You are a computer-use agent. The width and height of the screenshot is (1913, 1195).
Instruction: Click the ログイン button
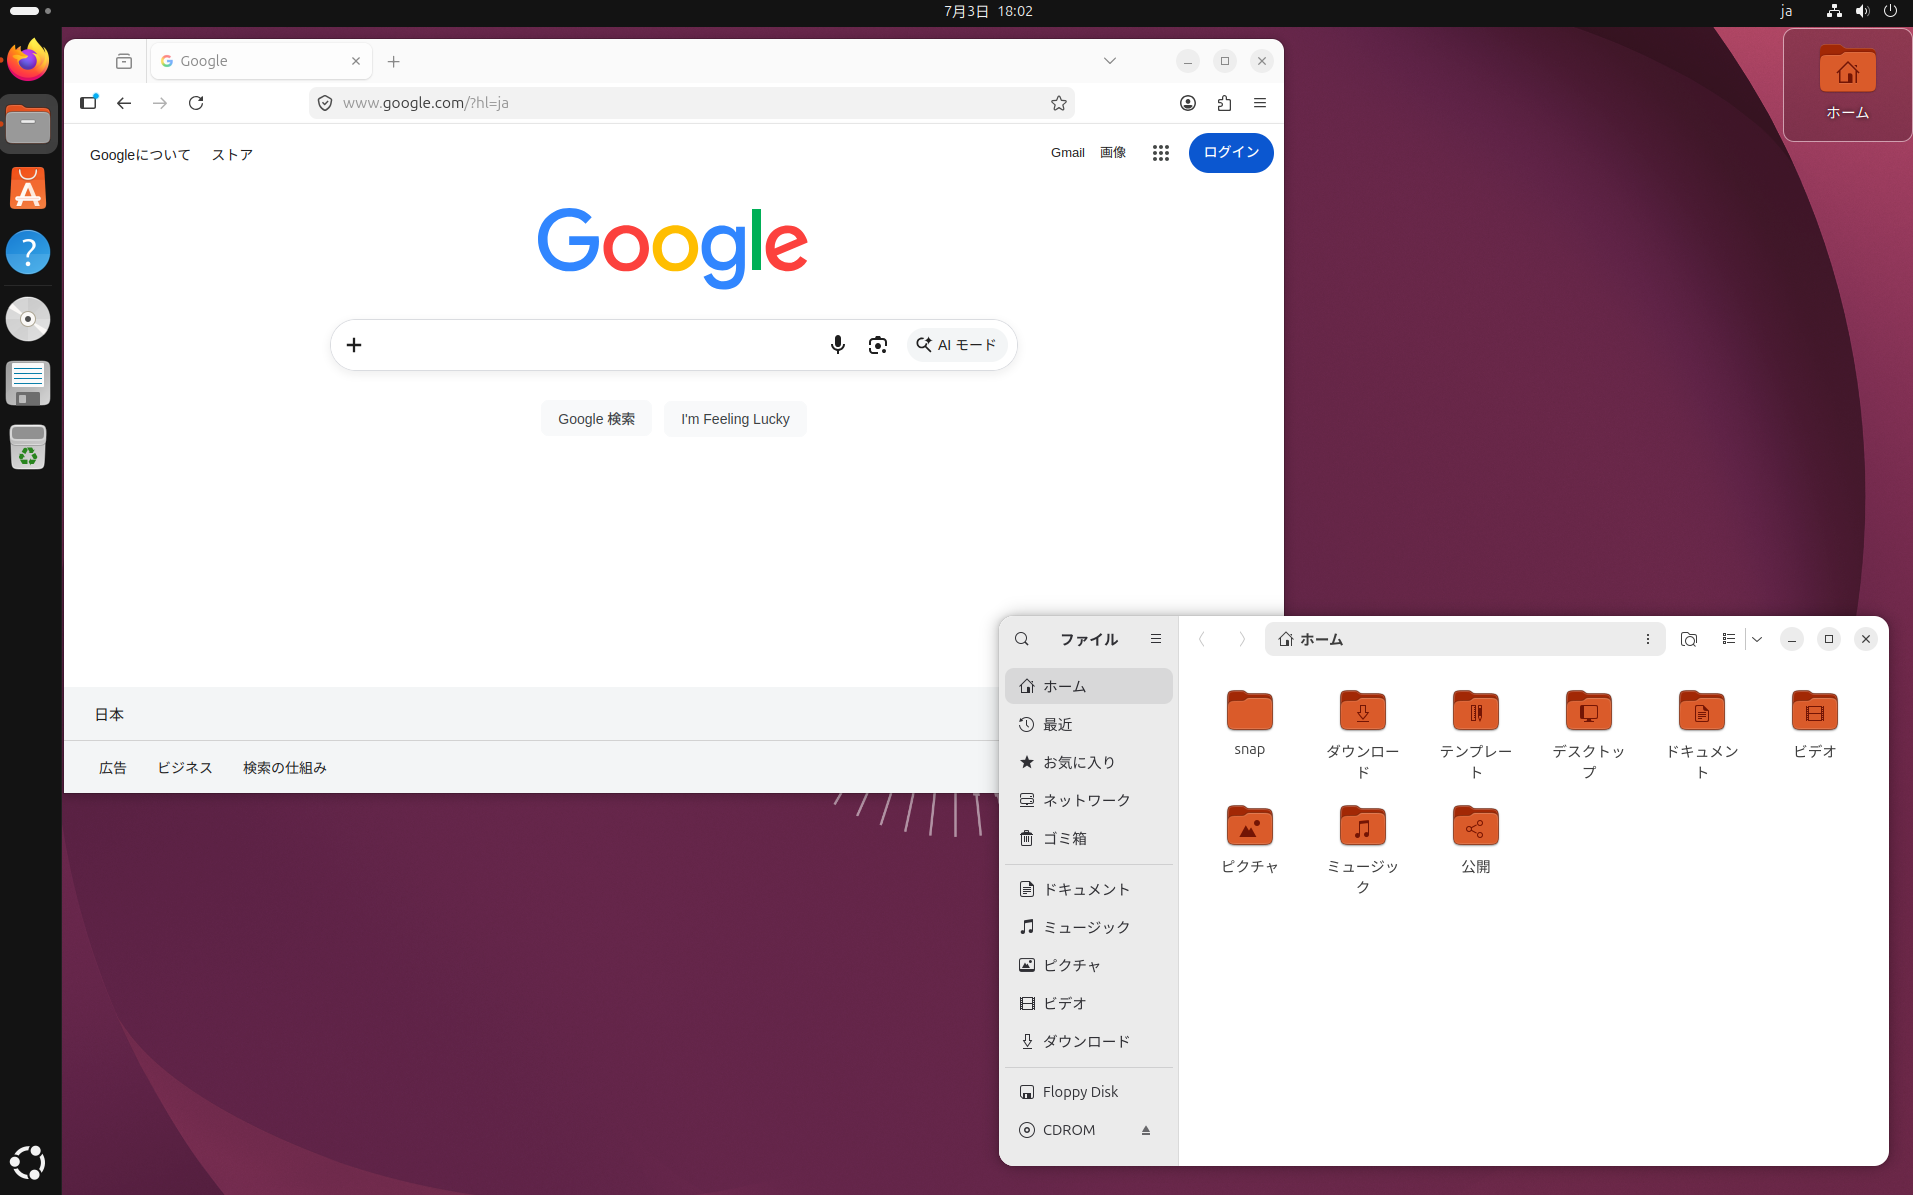point(1231,153)
